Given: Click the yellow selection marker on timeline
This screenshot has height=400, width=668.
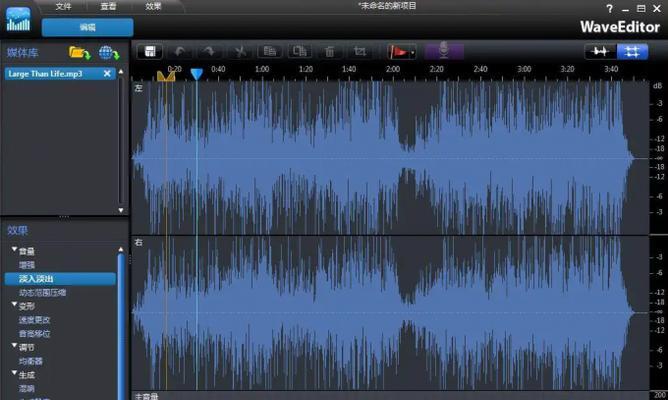Looking at the screenshot, I should [166, 76].
